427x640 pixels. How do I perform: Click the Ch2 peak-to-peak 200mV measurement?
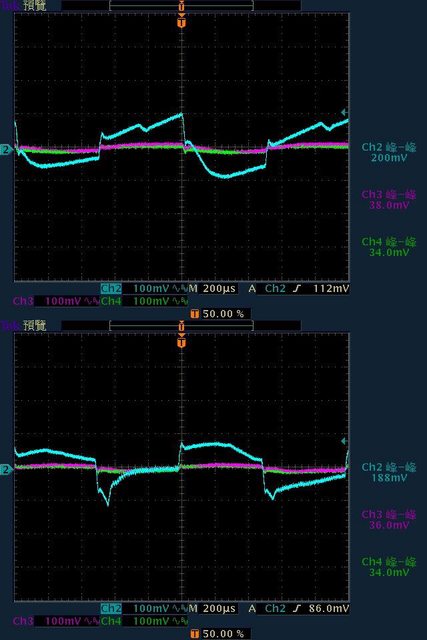tap(389, 152)
